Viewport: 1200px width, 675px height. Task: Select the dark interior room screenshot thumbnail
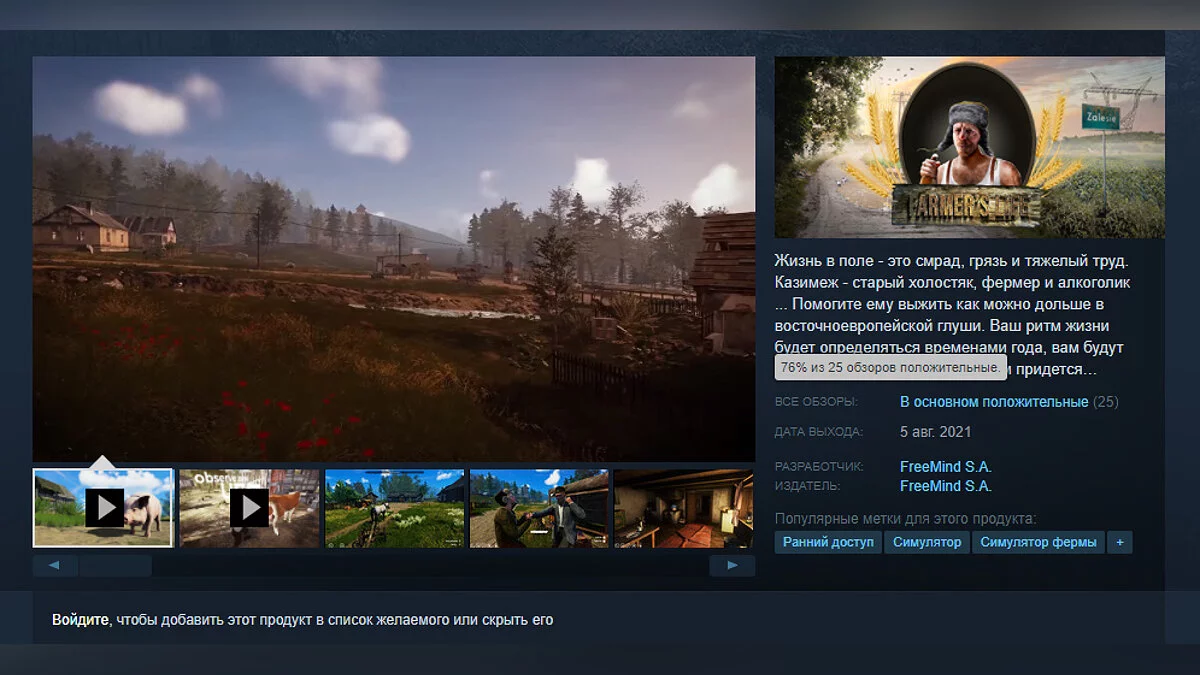684,508
